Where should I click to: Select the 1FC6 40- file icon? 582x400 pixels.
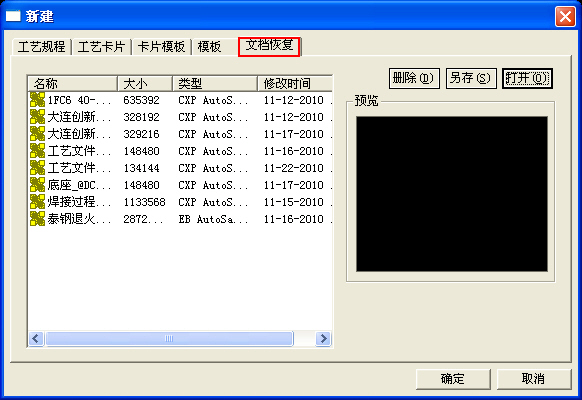[x=37, y=100]
